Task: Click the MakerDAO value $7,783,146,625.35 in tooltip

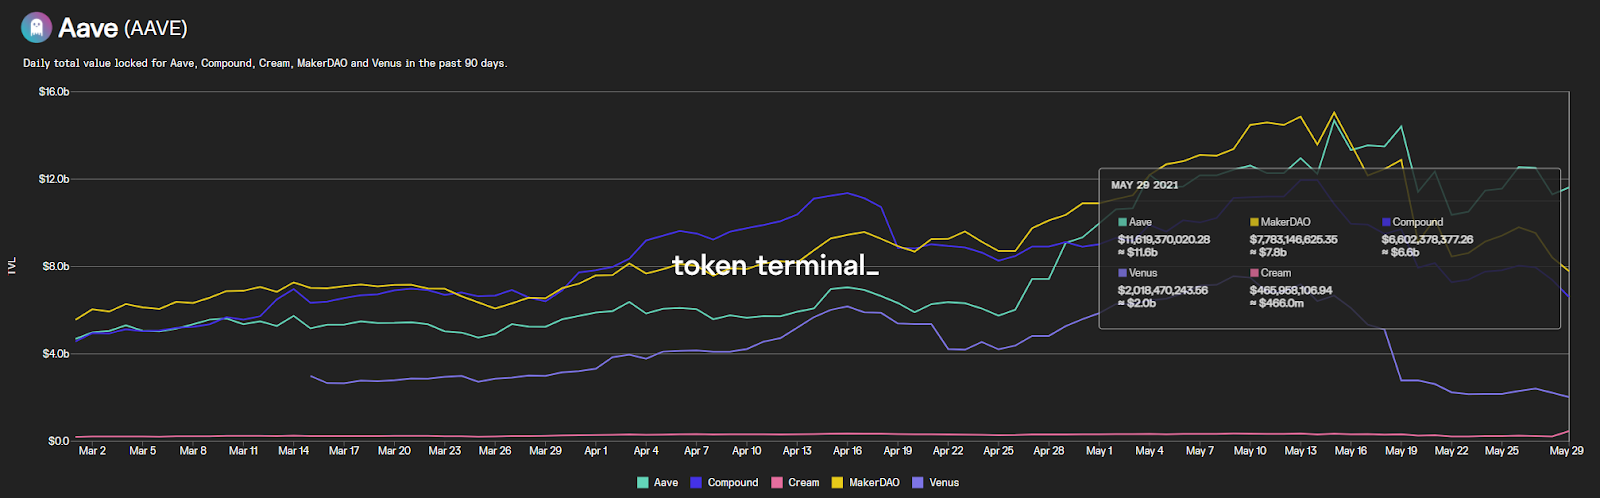Action: click(x=1293, y=239)
